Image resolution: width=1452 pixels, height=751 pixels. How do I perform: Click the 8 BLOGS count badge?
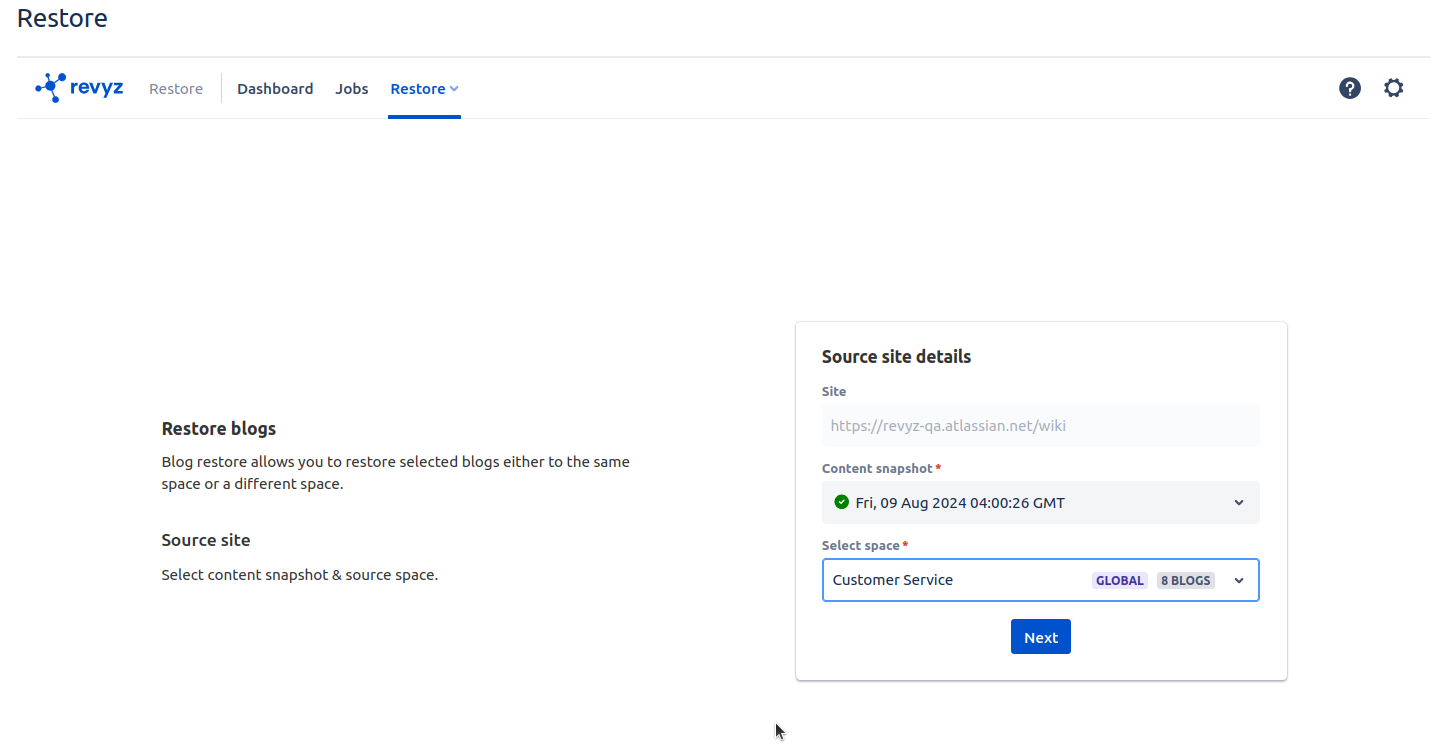coord(1185,580)
